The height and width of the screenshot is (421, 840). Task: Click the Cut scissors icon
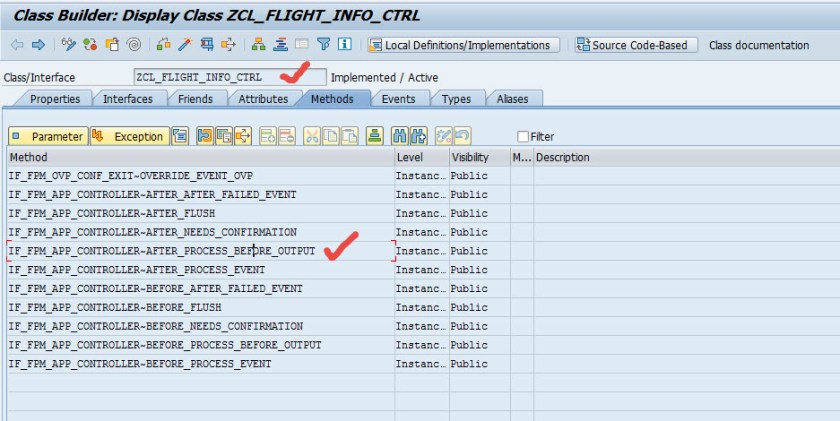click(x=312, y=137)
